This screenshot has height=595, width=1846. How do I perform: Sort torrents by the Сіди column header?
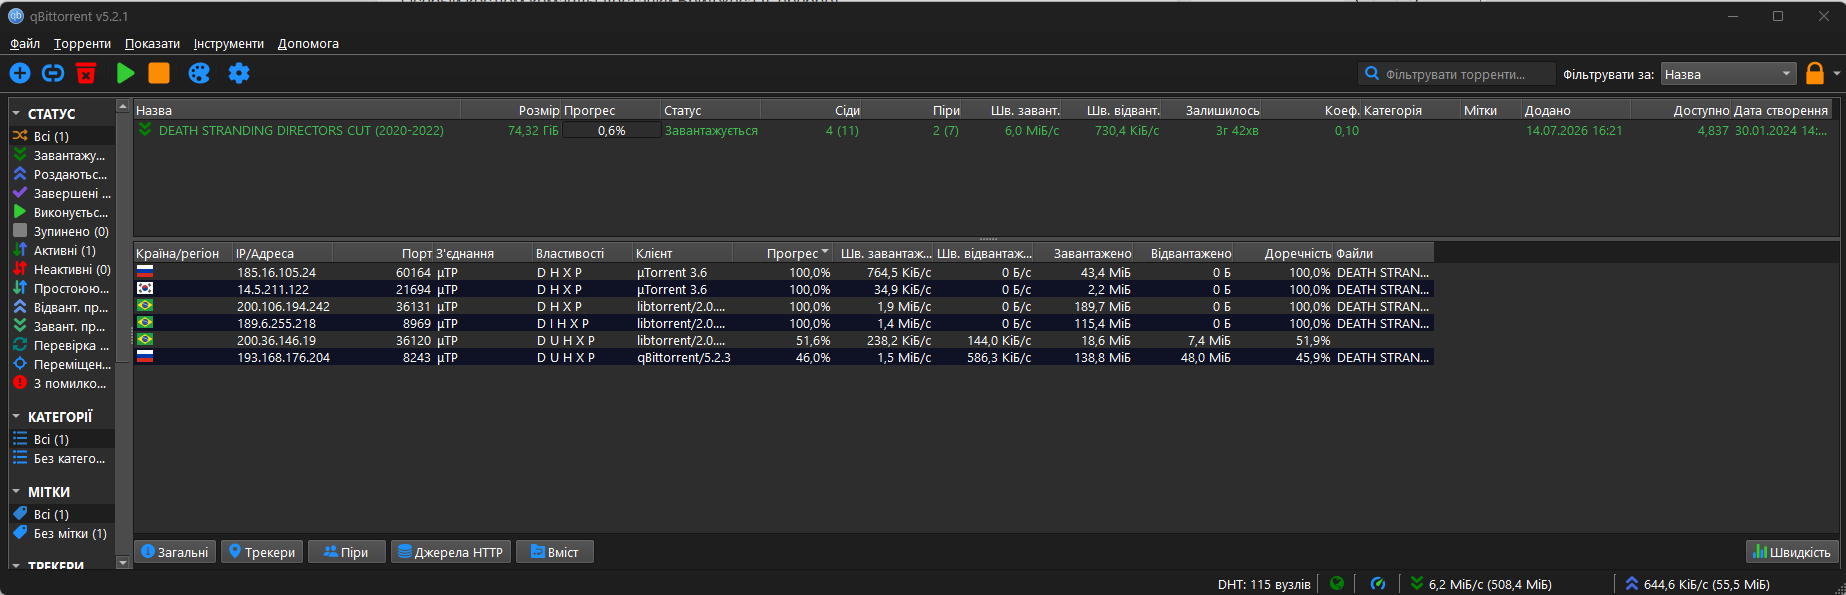click(811, 110)
